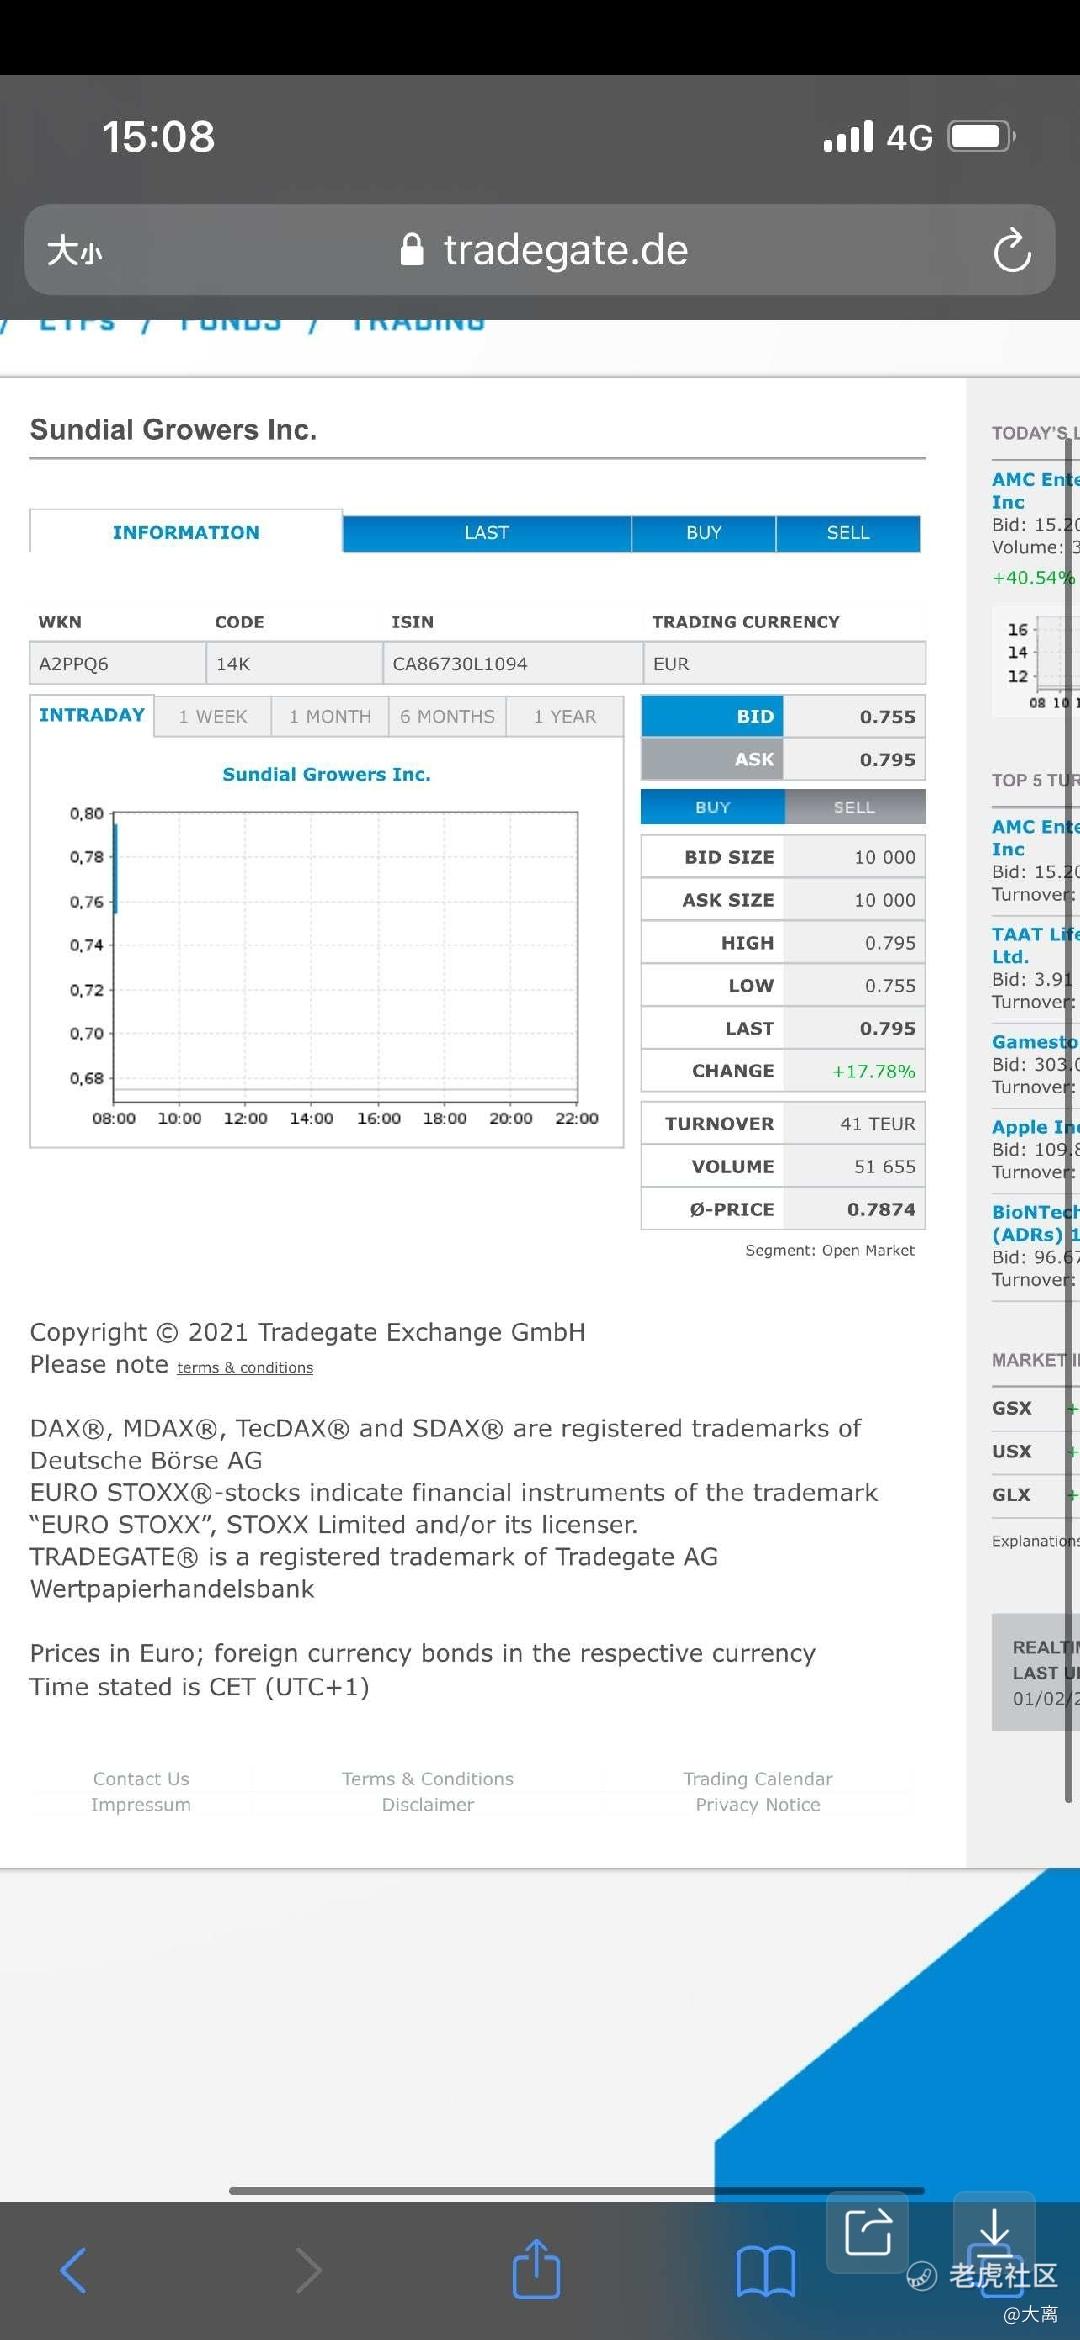Select the INFORMATION tab
Viewport: 1080px width, 2340px height.
(x=186, y=532)
